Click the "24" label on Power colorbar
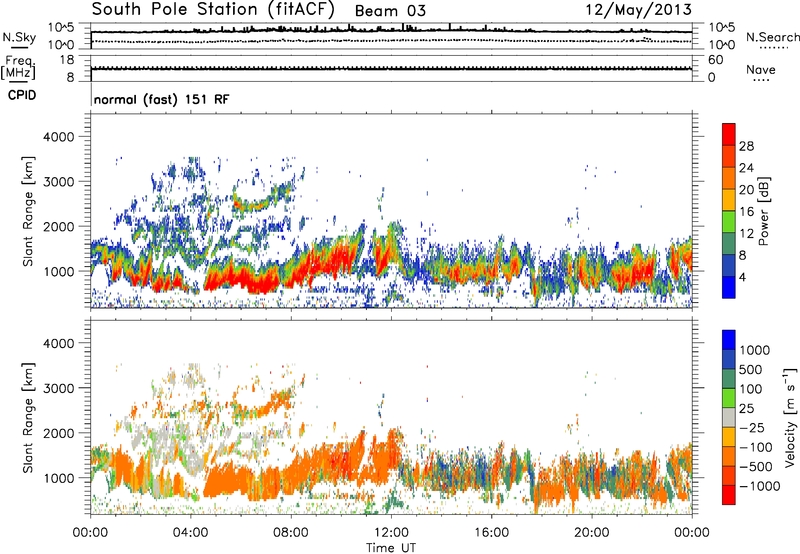This screenshot has height=554, width=800. [x=746, y=168]
